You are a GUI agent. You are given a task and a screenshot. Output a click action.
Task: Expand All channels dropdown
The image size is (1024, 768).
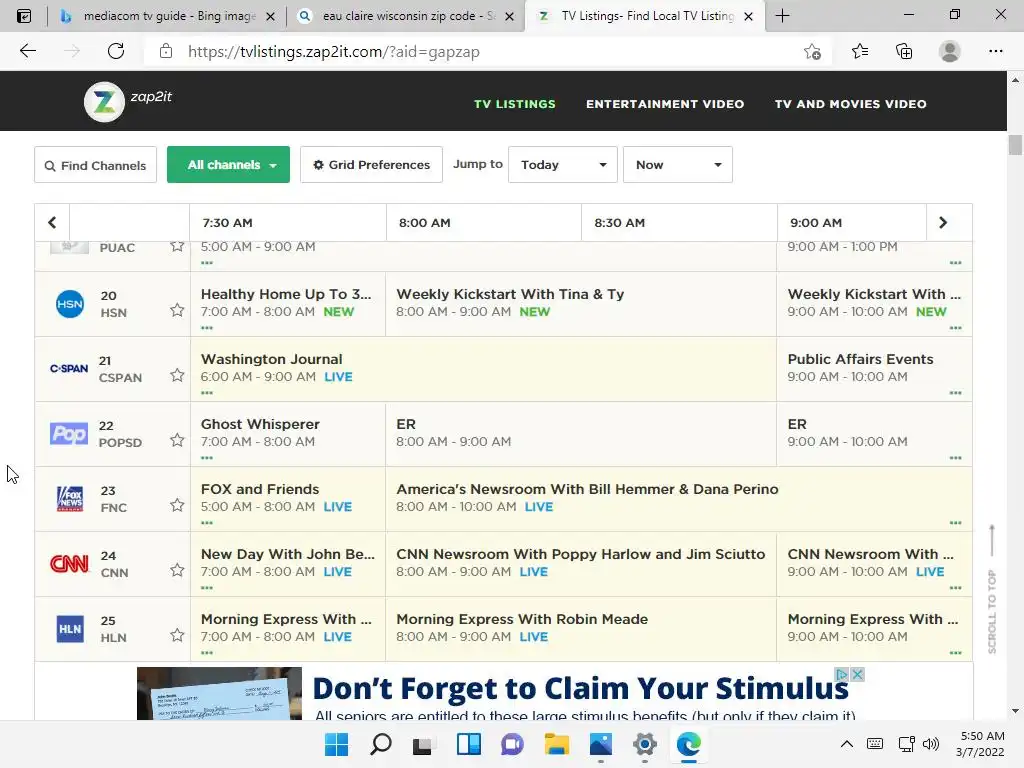pos(229,165)
